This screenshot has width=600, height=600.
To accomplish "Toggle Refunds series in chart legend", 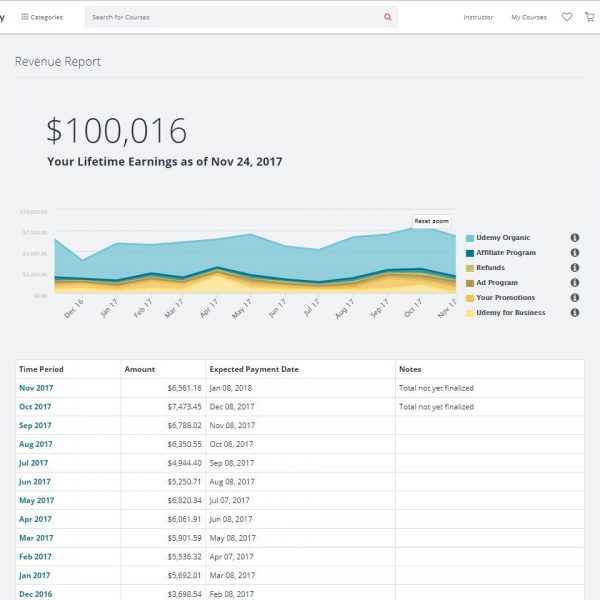I will click(490, 268).
